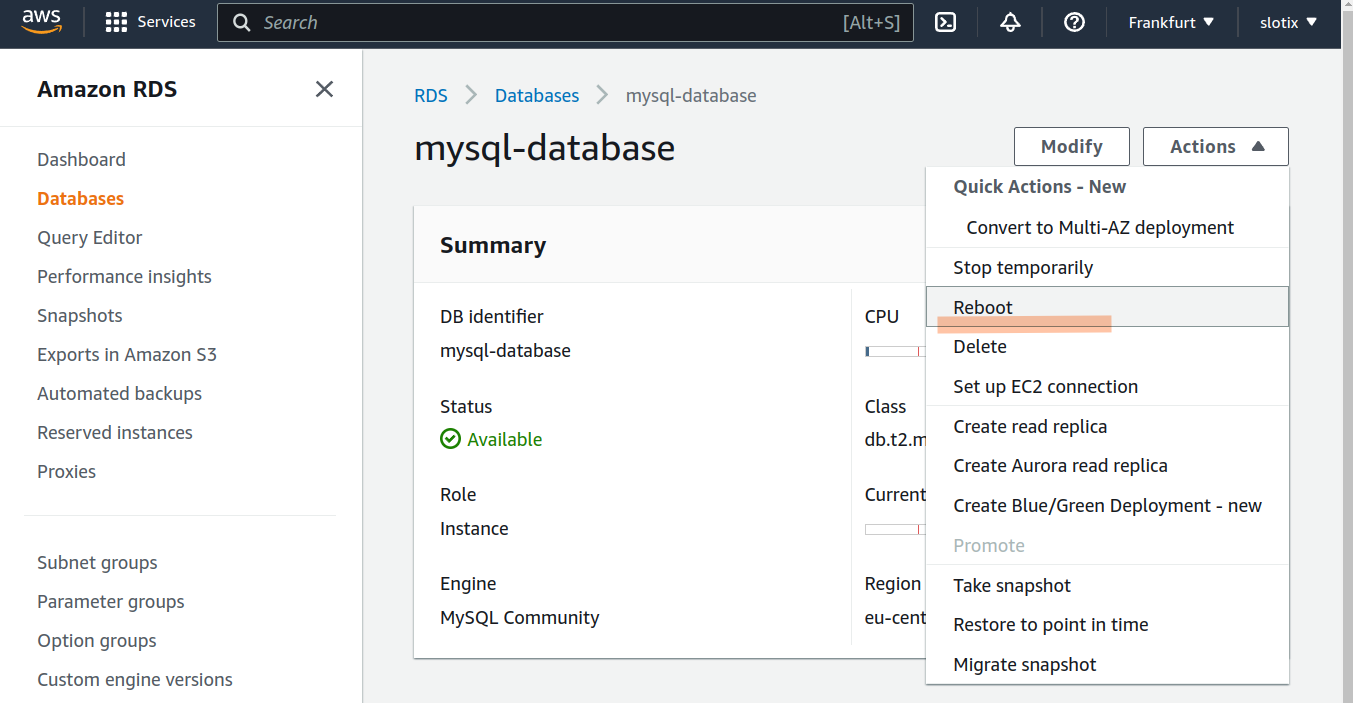This screenshot has height=703, width=1353.
Task: Open Option groups page
Action: coord(97,641)
